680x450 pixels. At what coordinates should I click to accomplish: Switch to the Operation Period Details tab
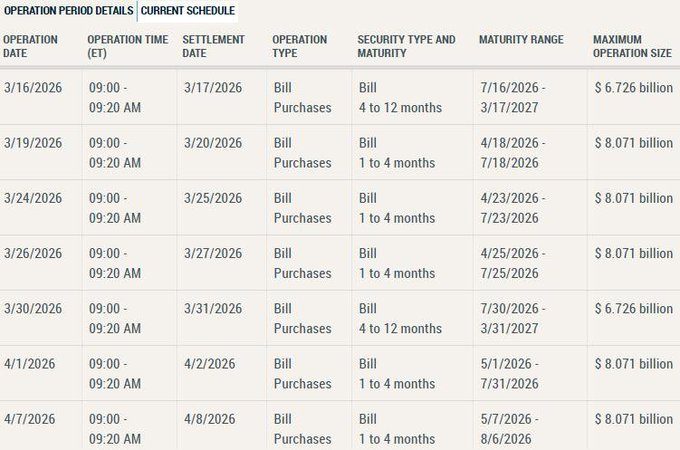pos(68,11)
